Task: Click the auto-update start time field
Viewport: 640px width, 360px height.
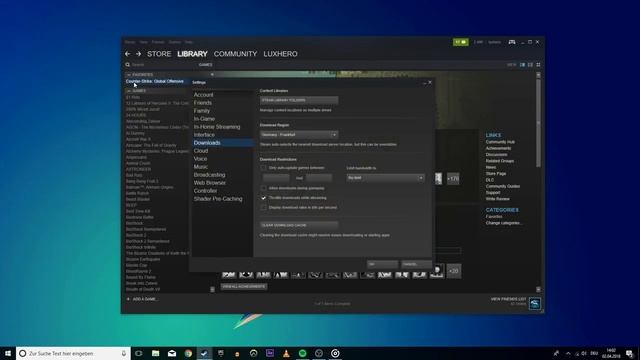Action: click(276, 178)
